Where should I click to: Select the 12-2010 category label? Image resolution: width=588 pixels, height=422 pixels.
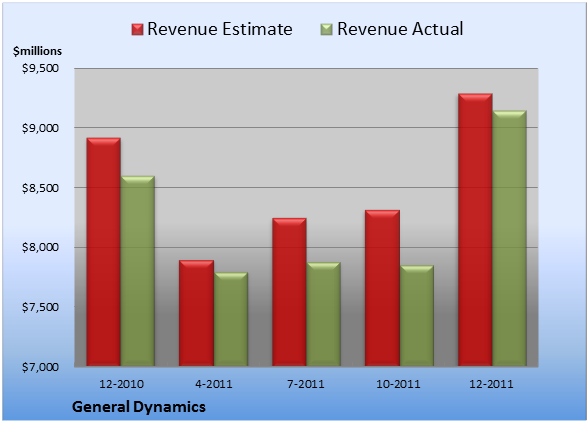pyautogui.click(x=121, y=384)
